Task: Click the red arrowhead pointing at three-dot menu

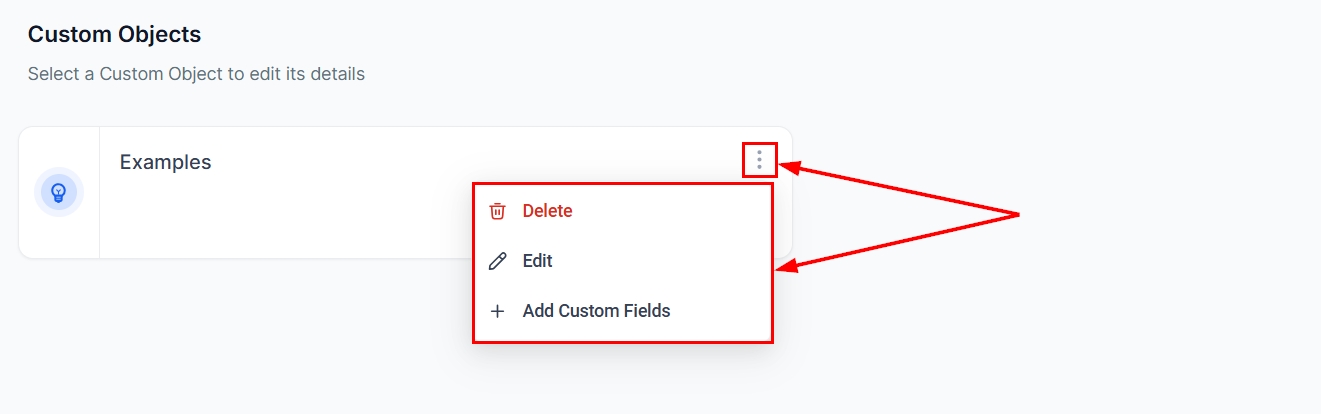Action: (788, 167)
